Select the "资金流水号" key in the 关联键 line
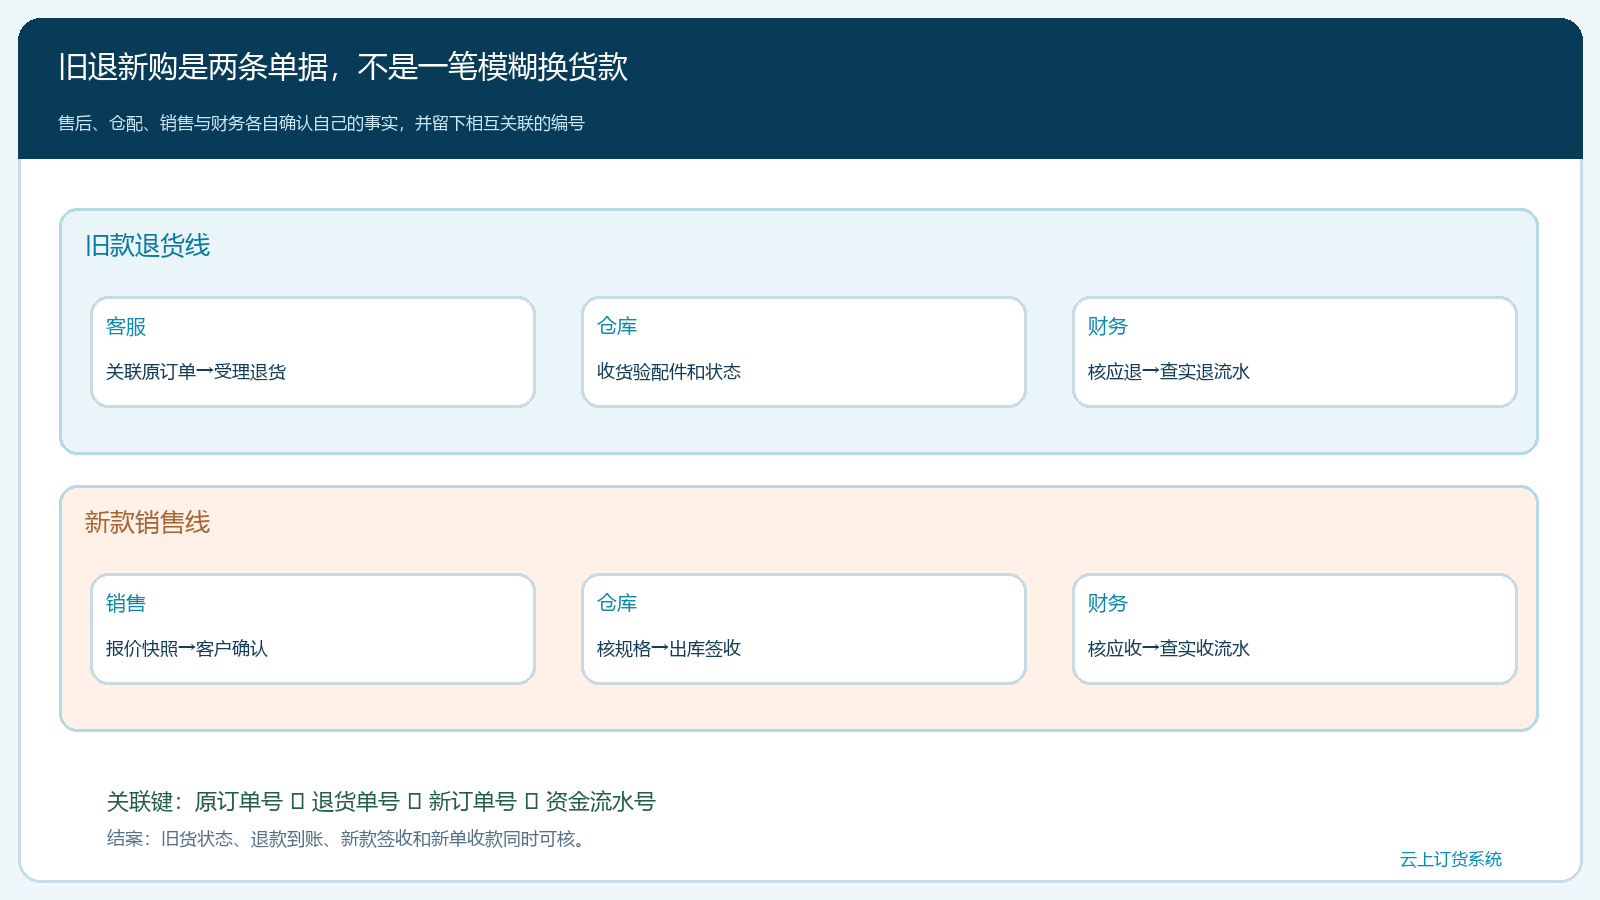Screen dimensions: 1600x900 click(x=601, y=802)
